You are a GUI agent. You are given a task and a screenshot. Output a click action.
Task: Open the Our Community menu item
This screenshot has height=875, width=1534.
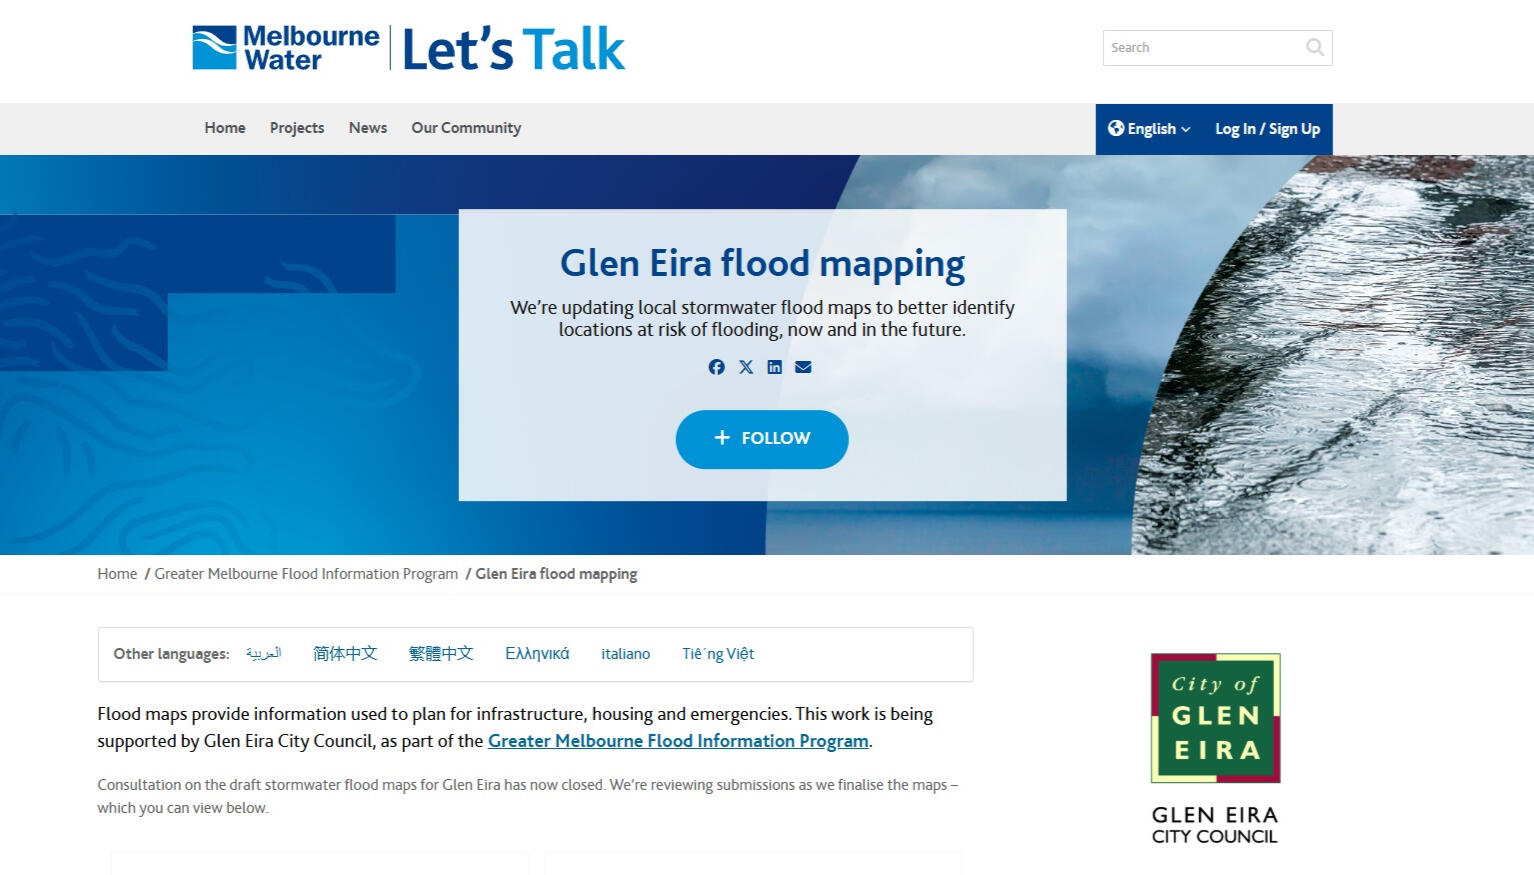click(x=466, y=128)
